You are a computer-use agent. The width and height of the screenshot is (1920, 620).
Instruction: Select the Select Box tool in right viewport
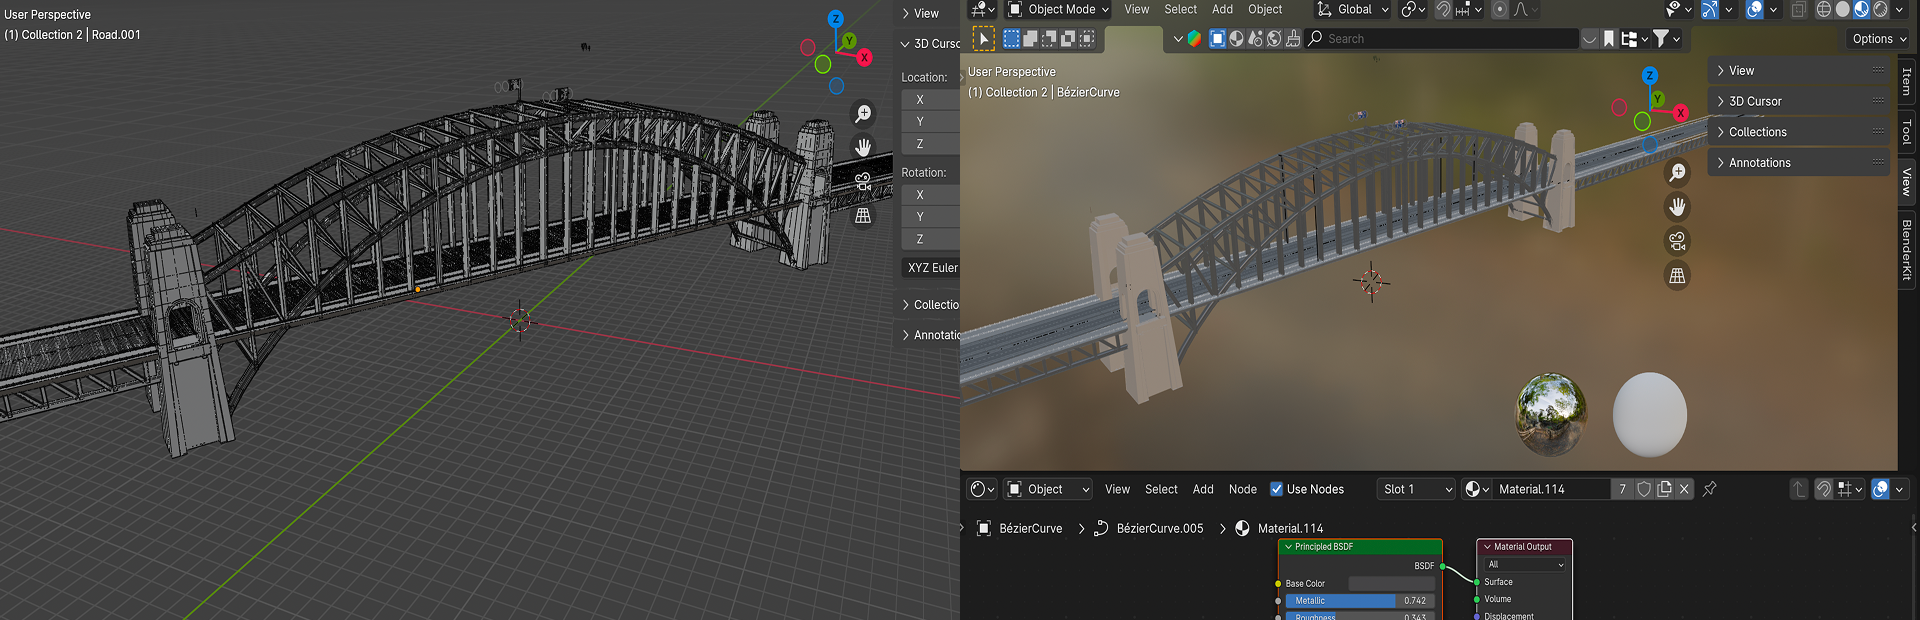[983, 39]
